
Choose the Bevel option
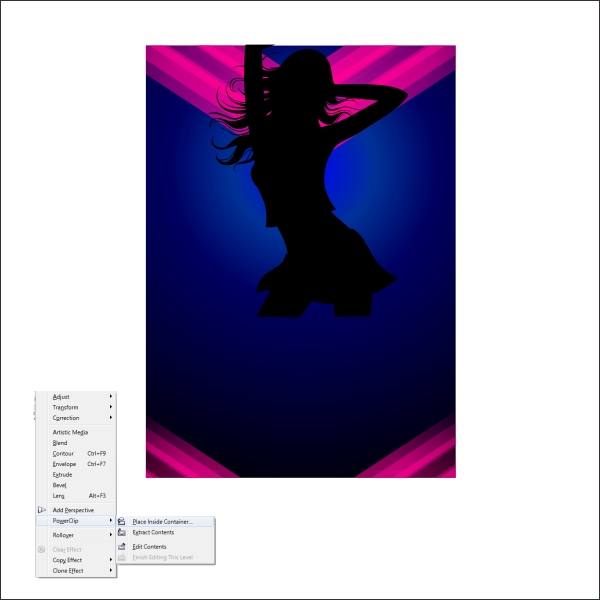60,485
